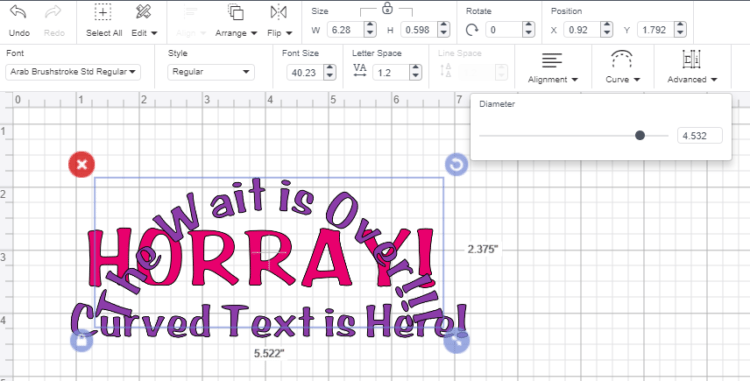Click the Letter Space field 1.2
Image resolution: width=750 pixels, height=381 pixels.
[390, 73]
